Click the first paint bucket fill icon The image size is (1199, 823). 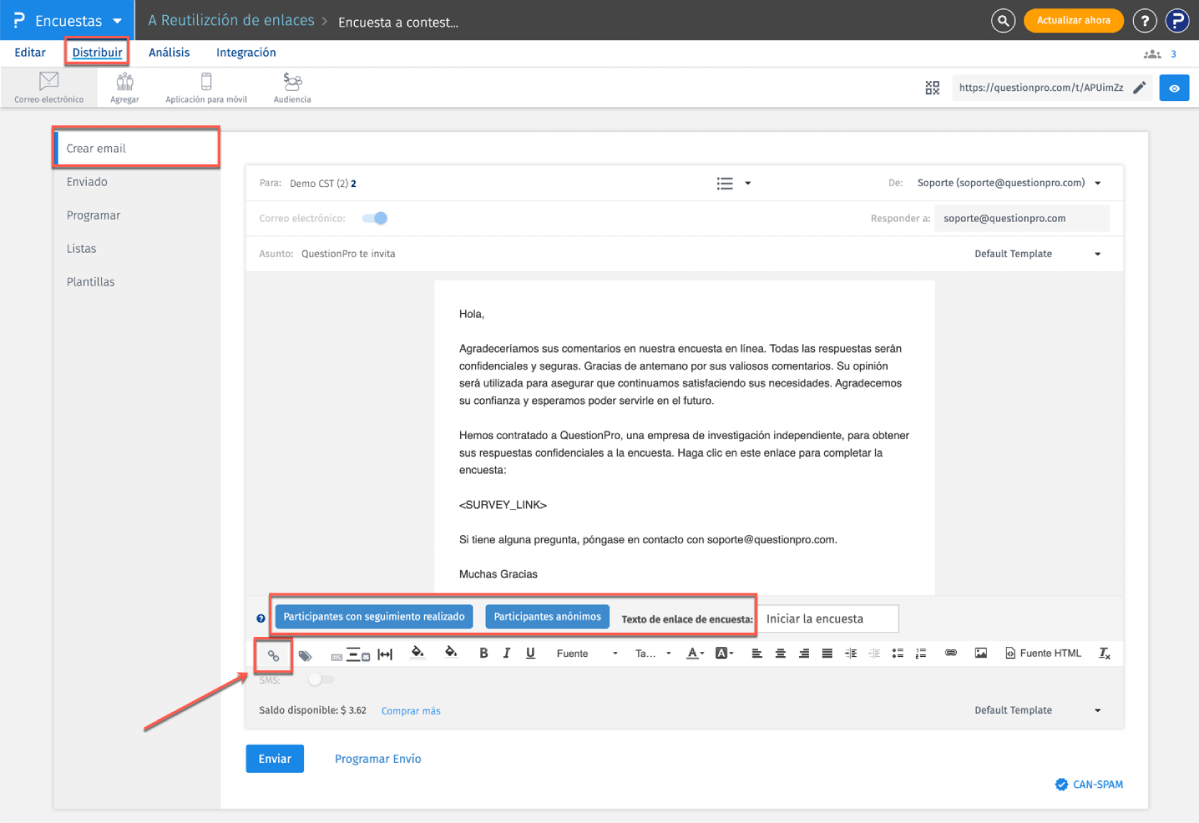pos(418,652)
